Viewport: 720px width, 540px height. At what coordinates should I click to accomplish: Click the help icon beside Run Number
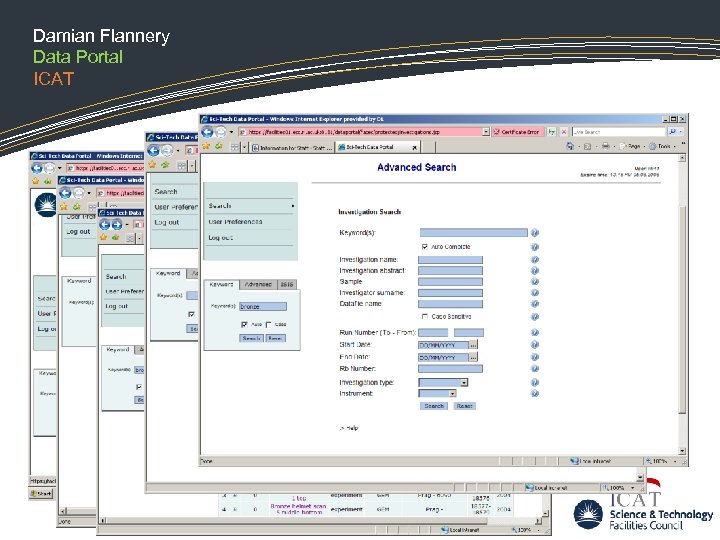pos(535,332)
